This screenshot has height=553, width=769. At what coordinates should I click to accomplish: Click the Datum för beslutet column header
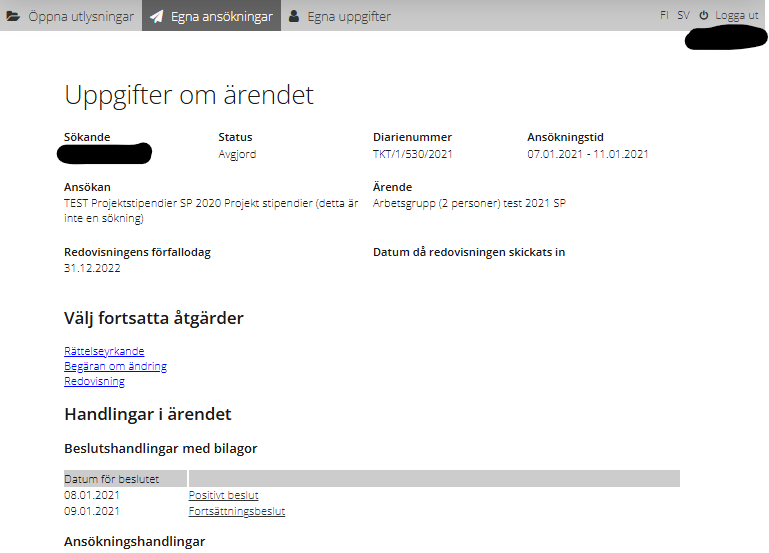coord(111,478)
